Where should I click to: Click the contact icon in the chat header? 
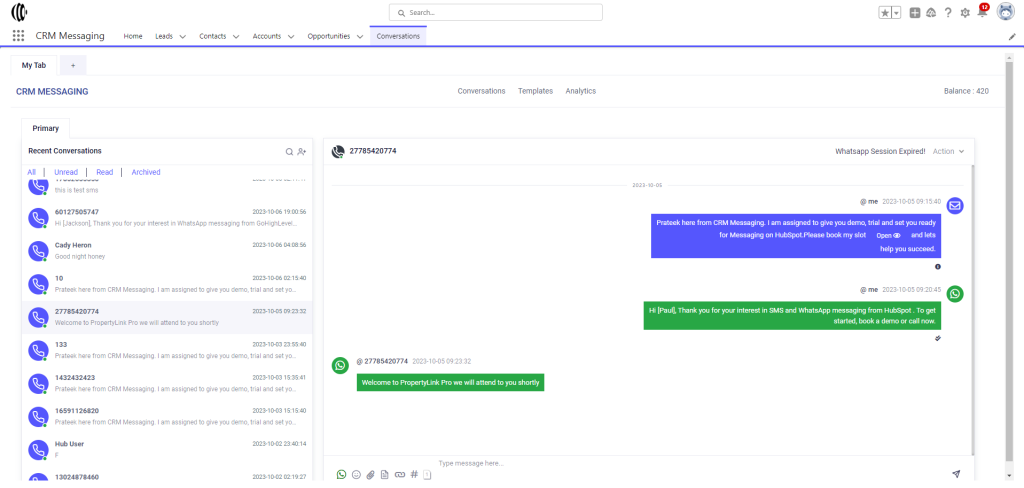(338, 152)
